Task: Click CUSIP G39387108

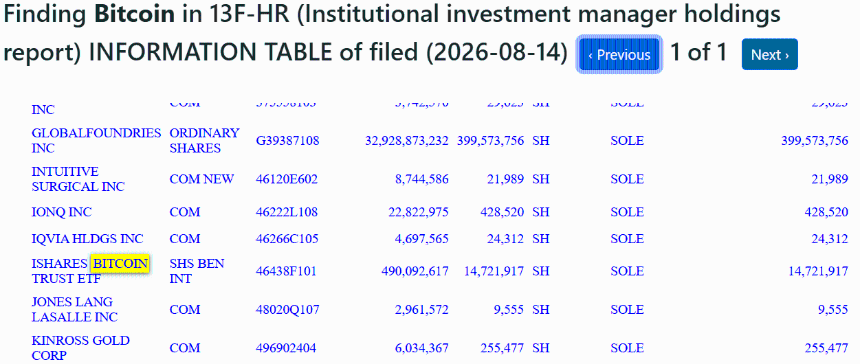Action: pos(287,141)
